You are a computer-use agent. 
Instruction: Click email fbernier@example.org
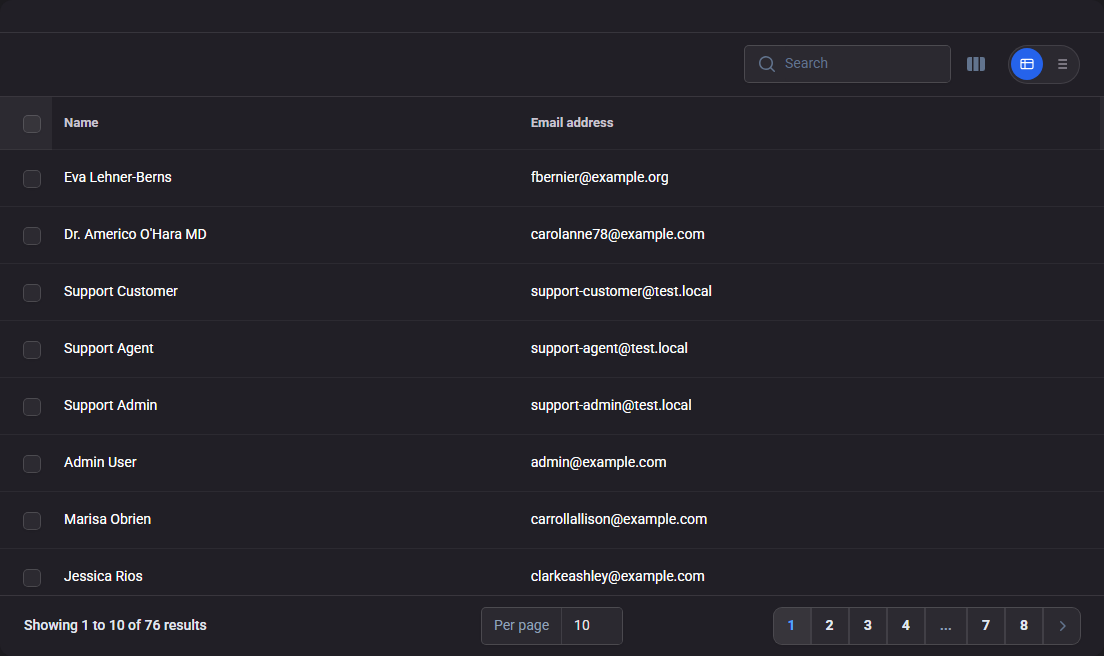pyautogui.click(x=599, y=177)
